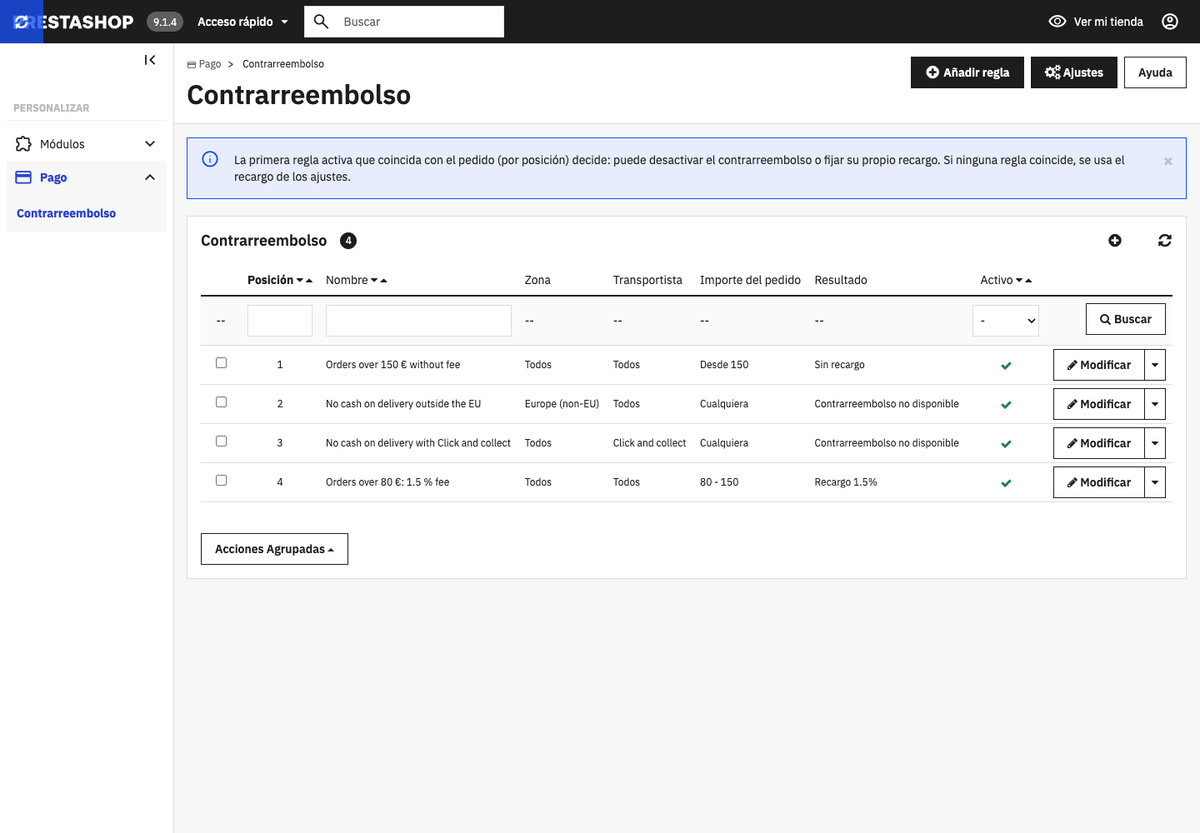Click the Nombre filter input
Image resolution: width=1200 pixels, height=833 pixels.
pos(419,320)
